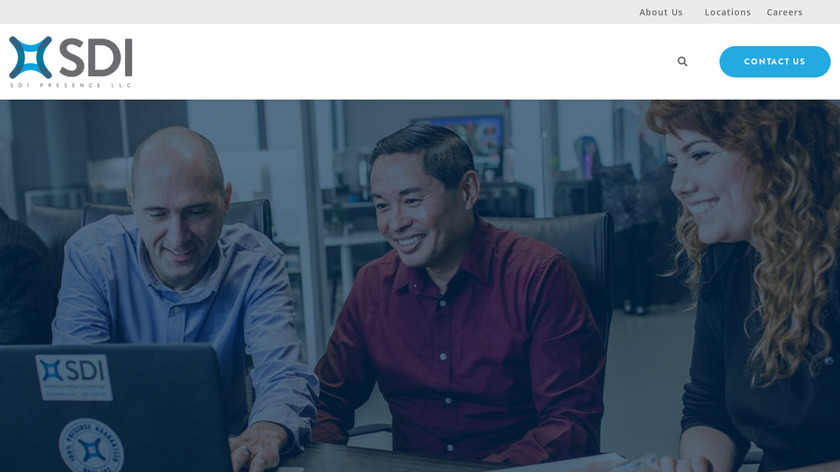
Task: Click the black office chair behind maroon shirt
Action: [x=568, y=268]
